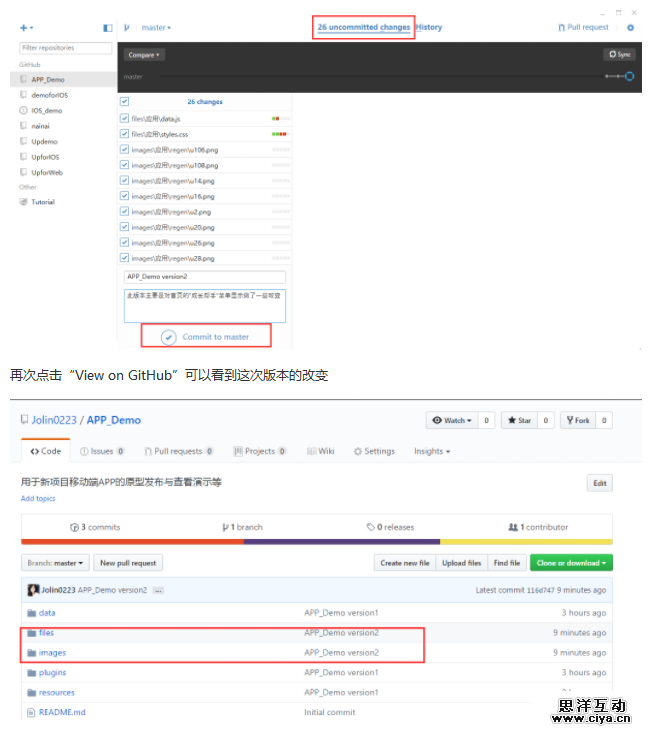660x734 pixels.
Task: Click the Filter repositories field
Action: click(x=66, y=48)
